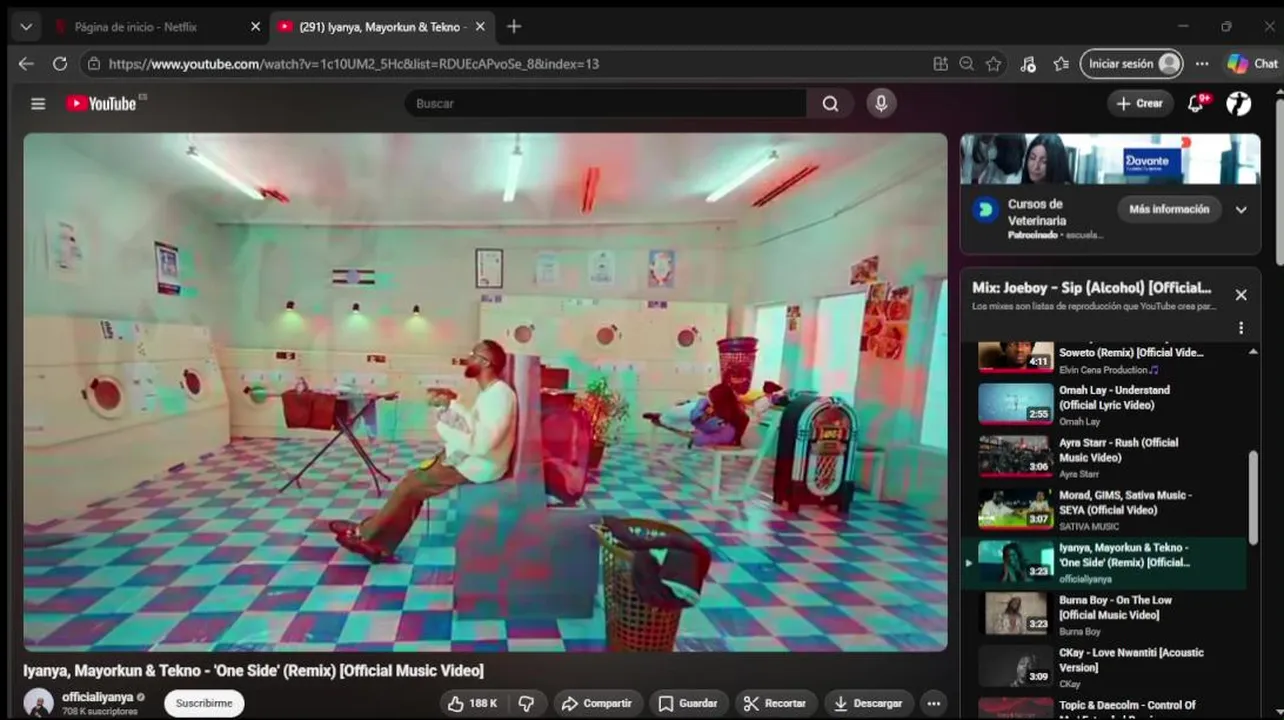1284x720 pixels.
Task: Reload the current page
Action: [x=60, y=63]
